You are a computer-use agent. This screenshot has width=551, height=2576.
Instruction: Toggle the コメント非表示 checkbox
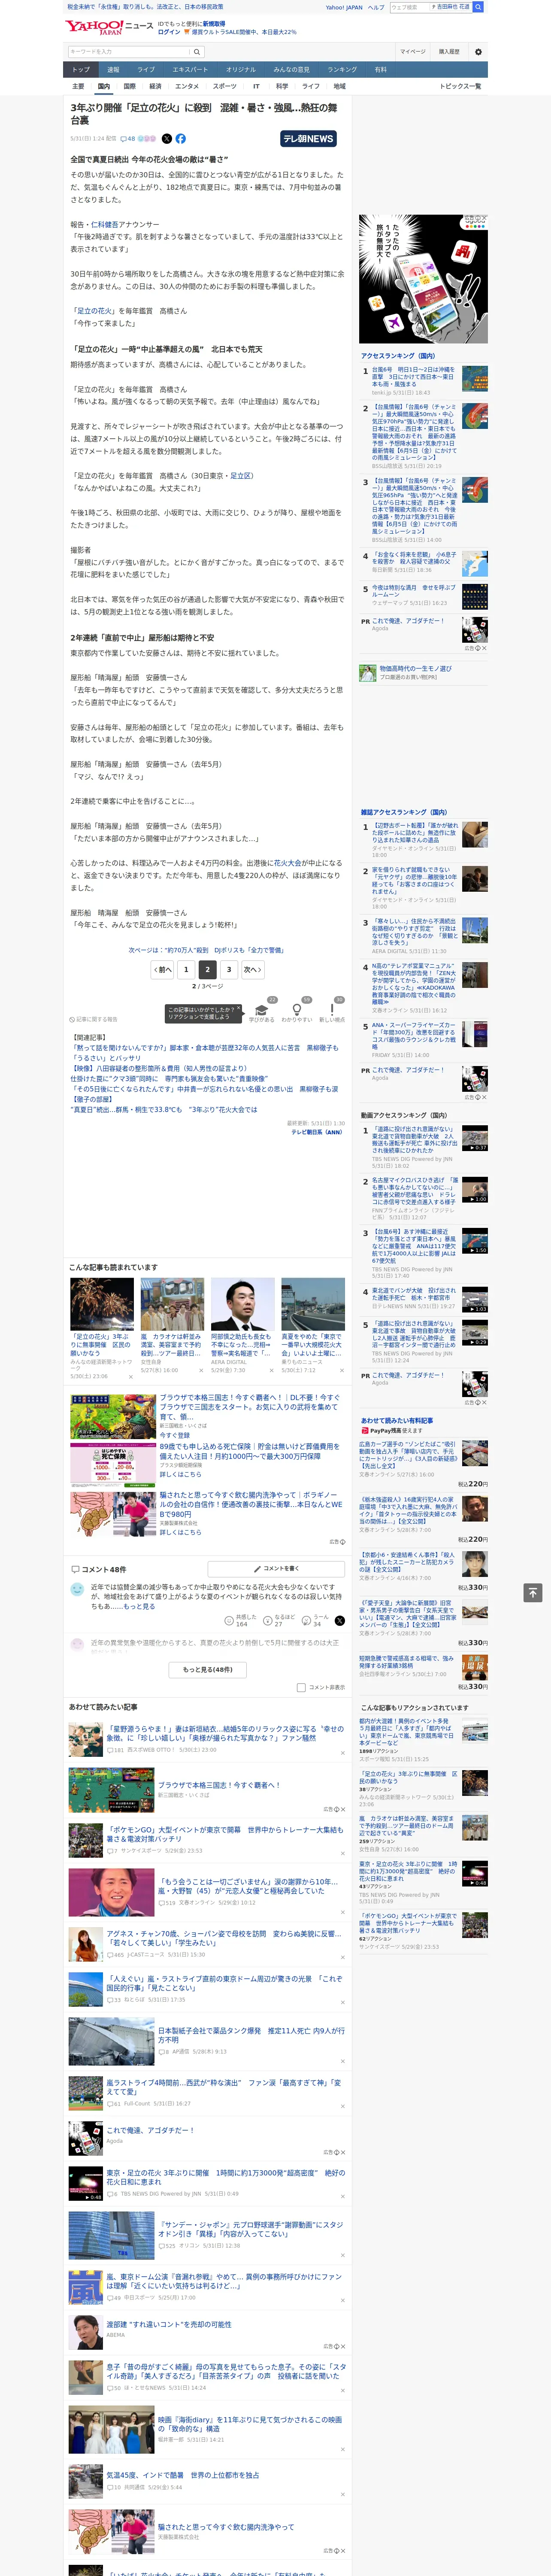point(301,1688)
